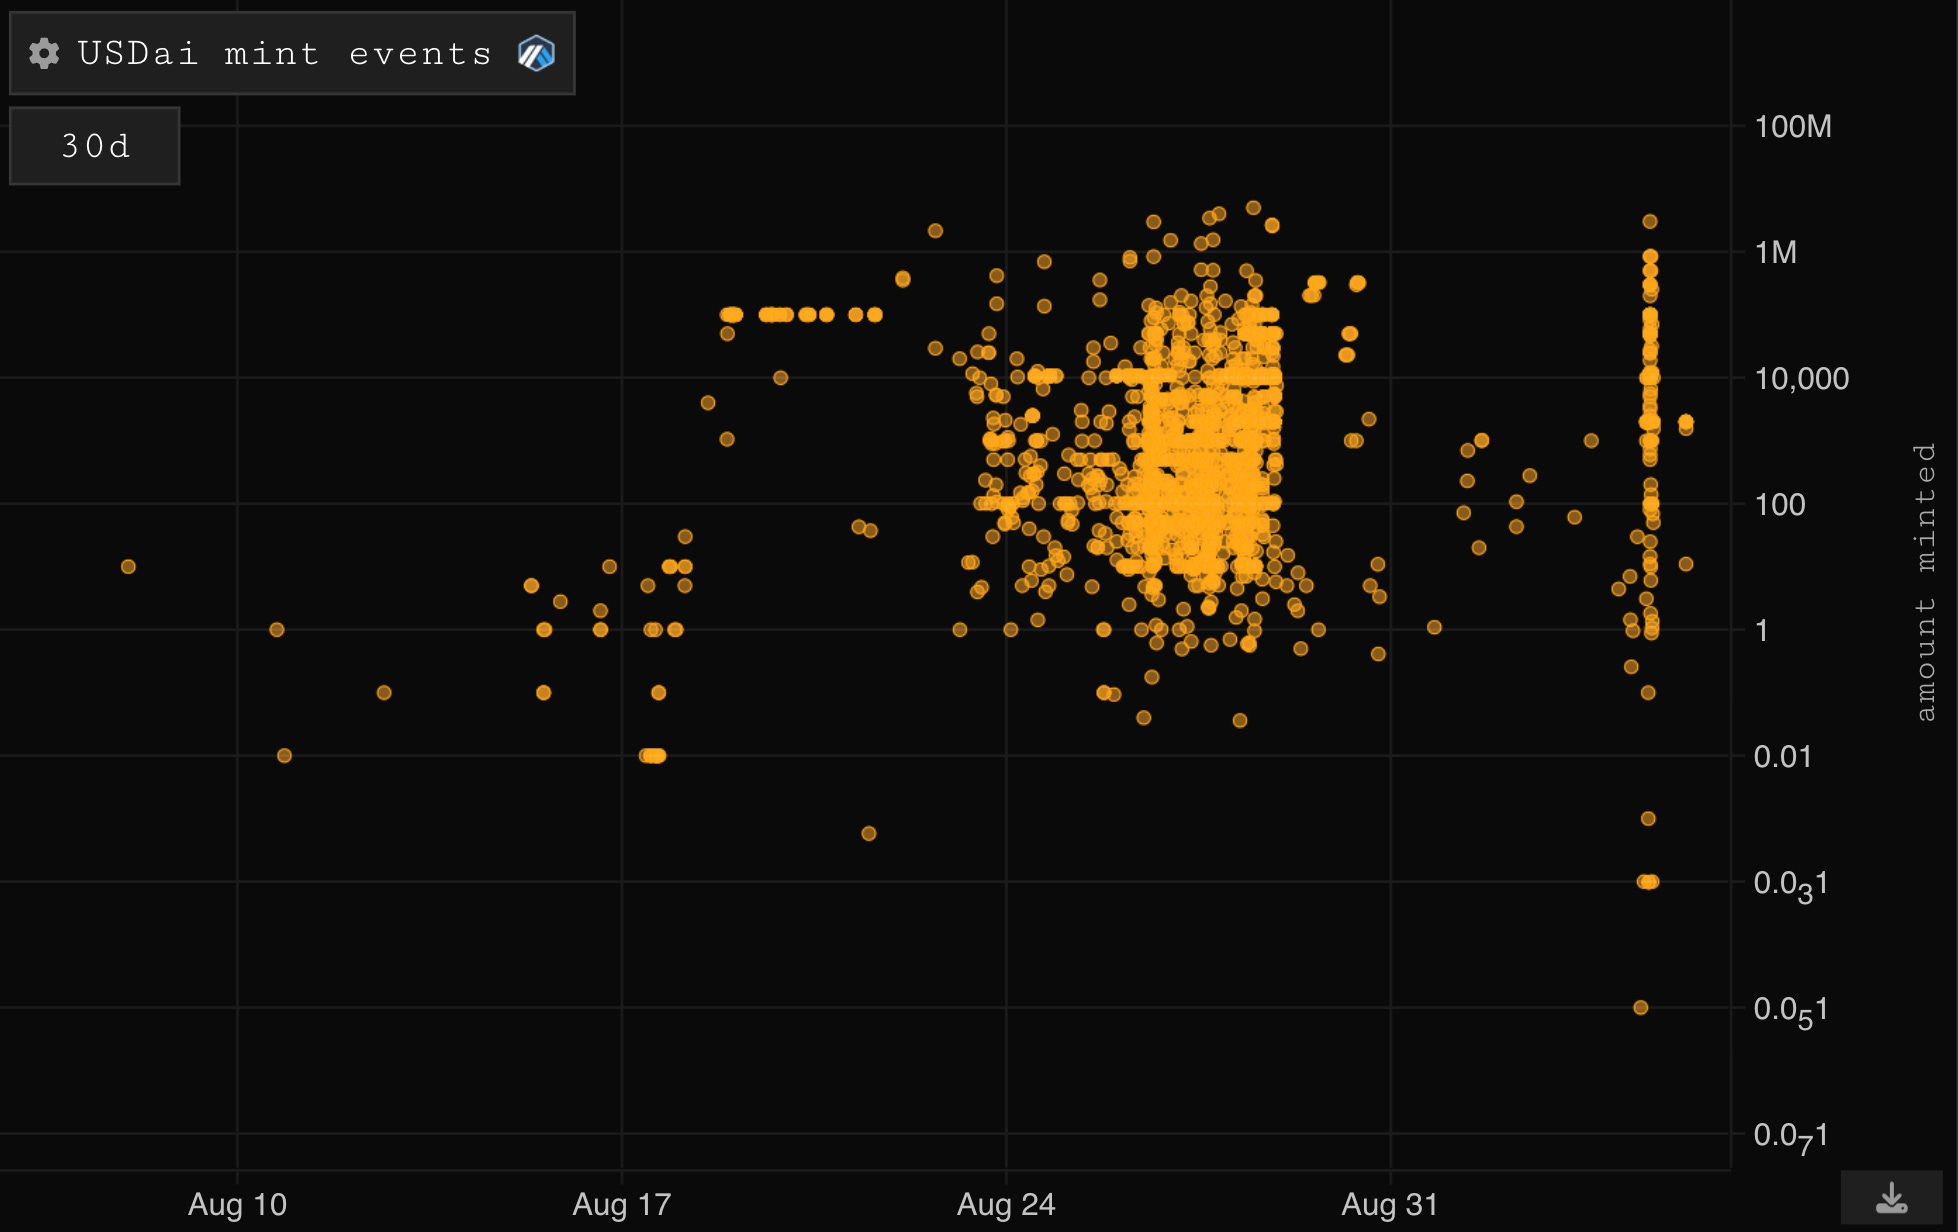Click the 0.01 y-axis label

(x=1782, y=757)
